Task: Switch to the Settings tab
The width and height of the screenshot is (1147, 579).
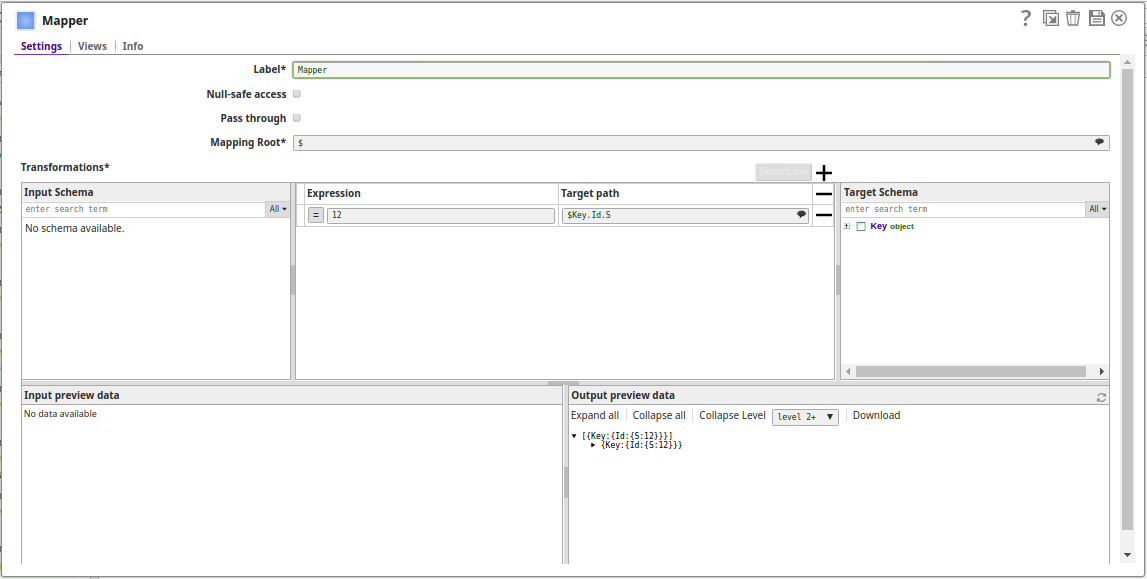Action: point(41,46)
